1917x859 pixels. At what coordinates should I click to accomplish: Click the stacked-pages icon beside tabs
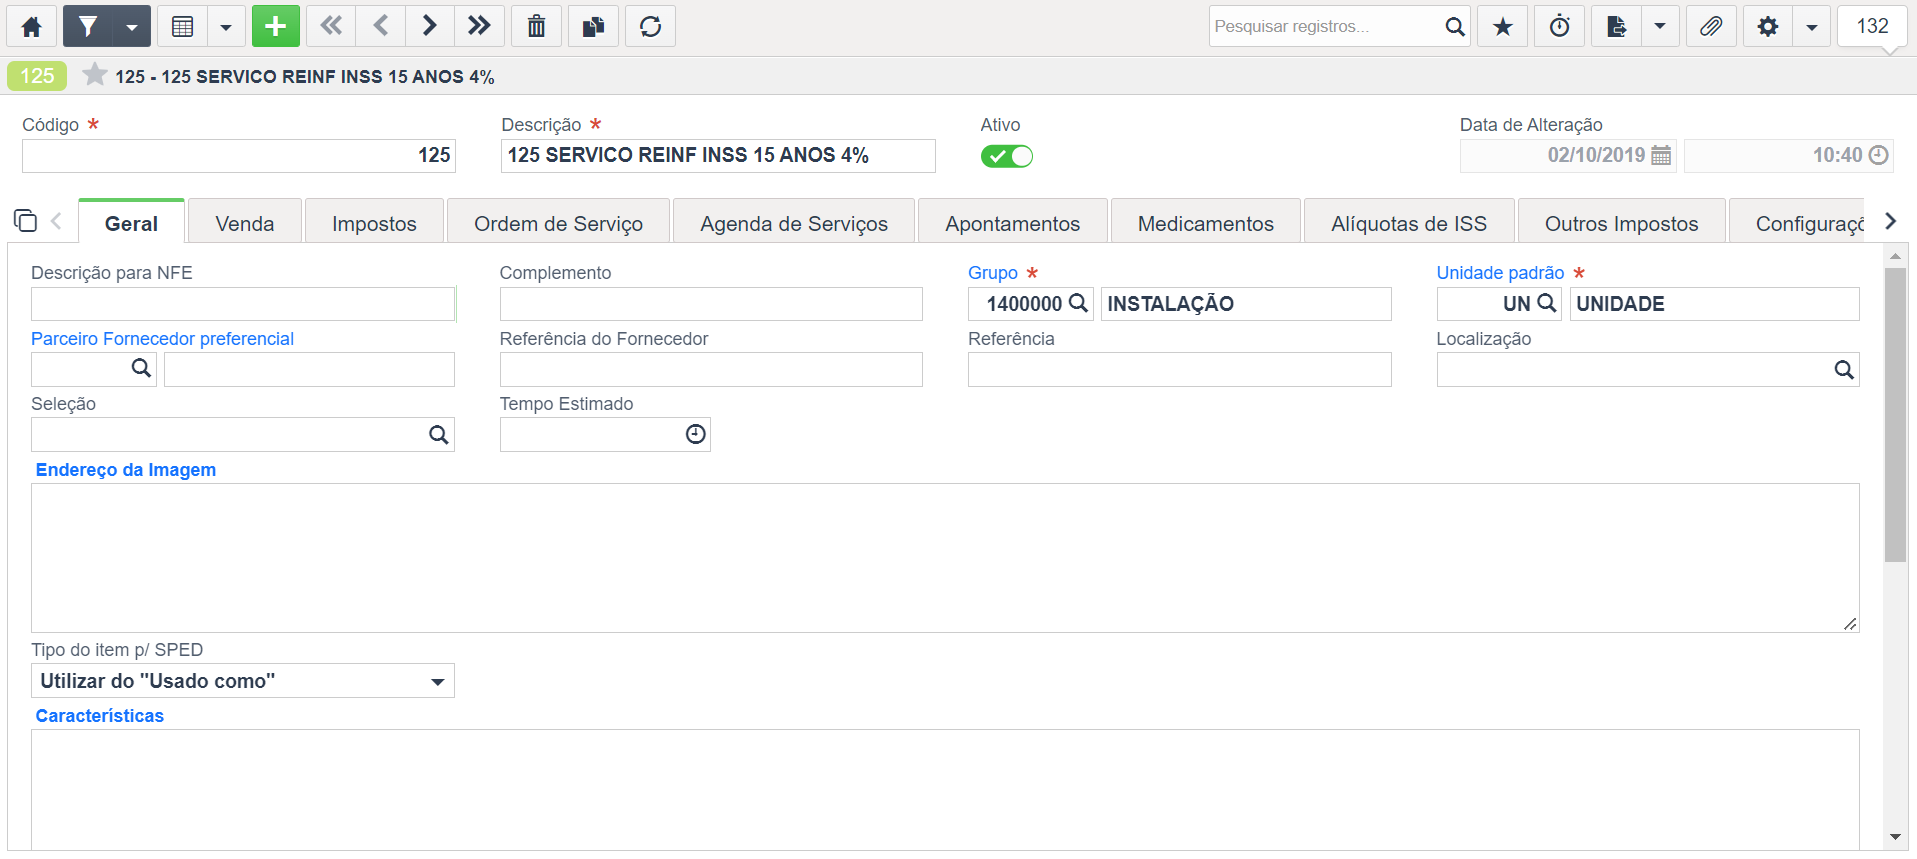25,220
